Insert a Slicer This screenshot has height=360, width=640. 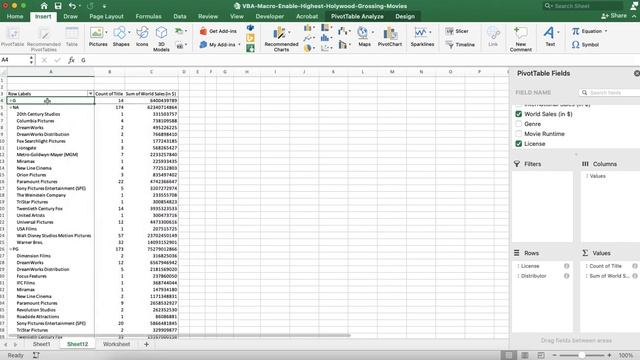457,31
